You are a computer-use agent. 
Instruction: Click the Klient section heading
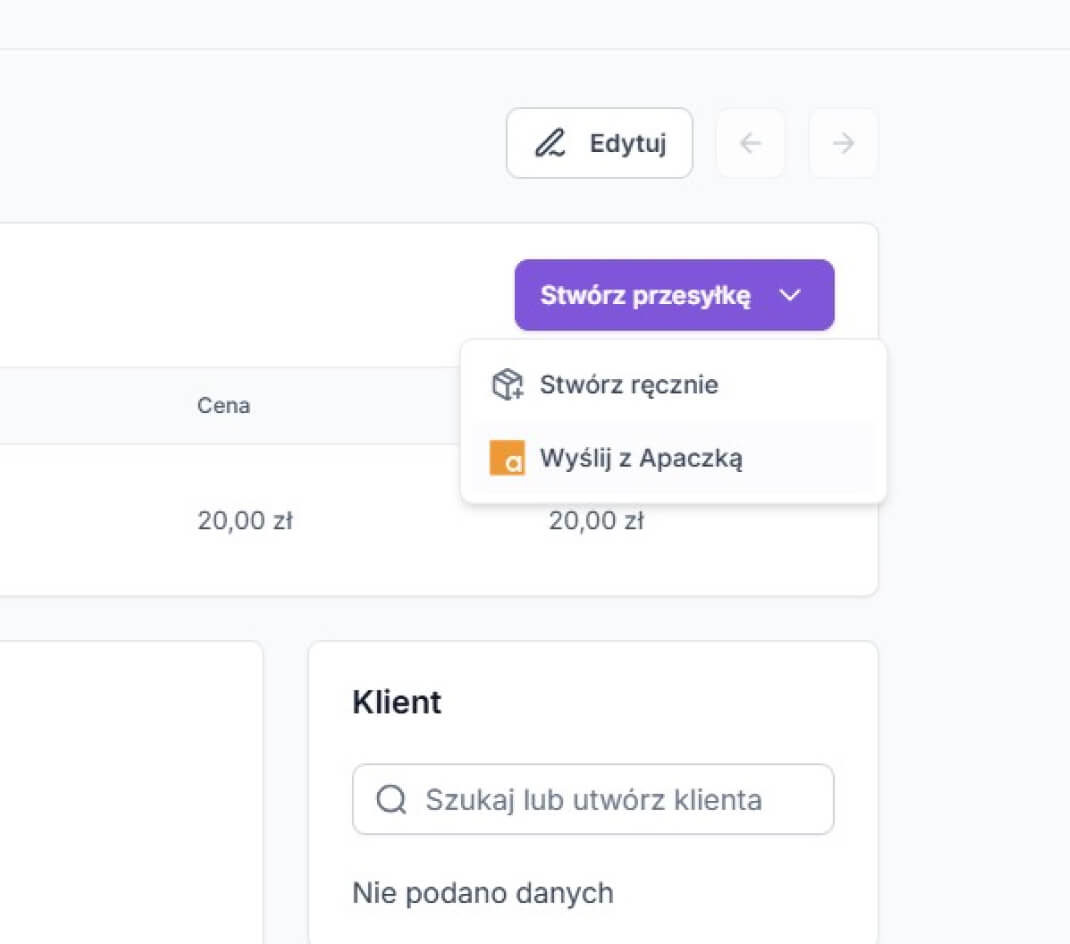click(x=397, y=702)
